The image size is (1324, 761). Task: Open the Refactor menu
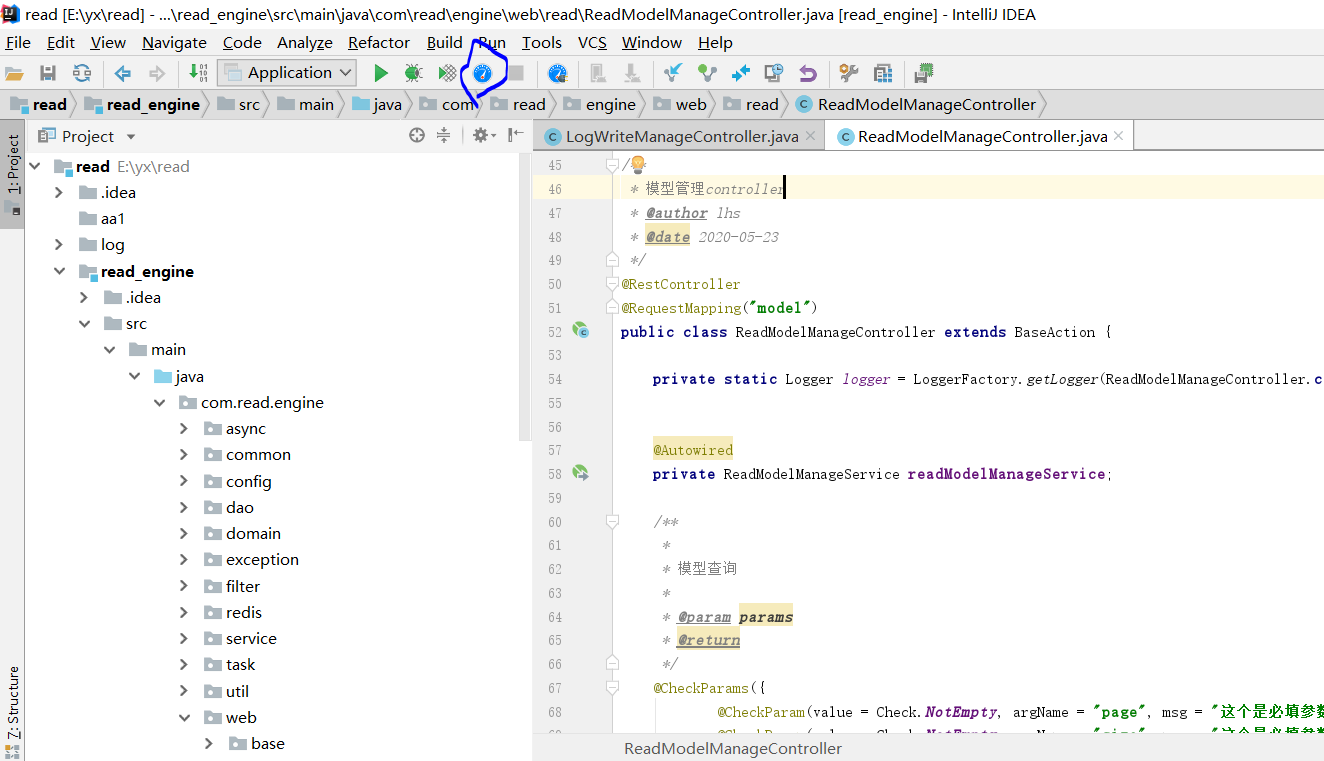tap(378, 42)
